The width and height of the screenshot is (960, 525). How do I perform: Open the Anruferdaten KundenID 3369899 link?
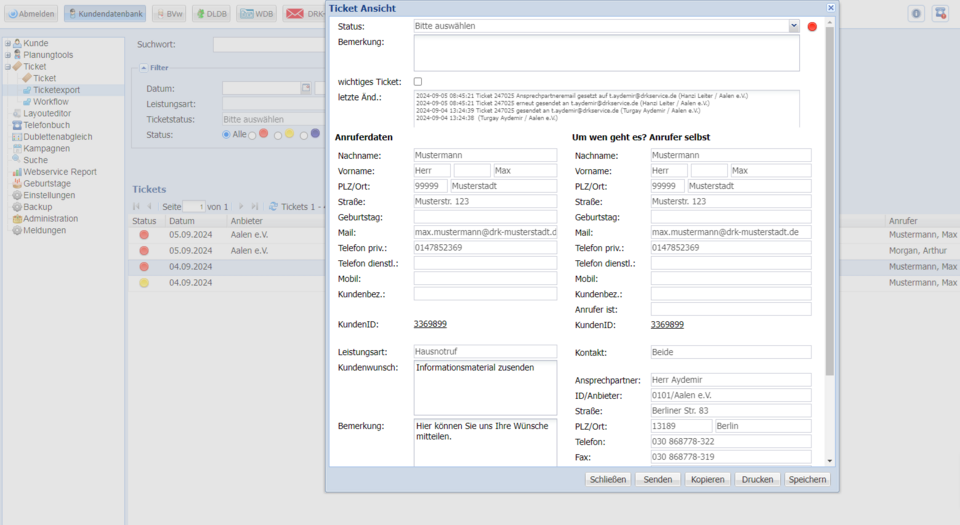(x=430, y=324)
